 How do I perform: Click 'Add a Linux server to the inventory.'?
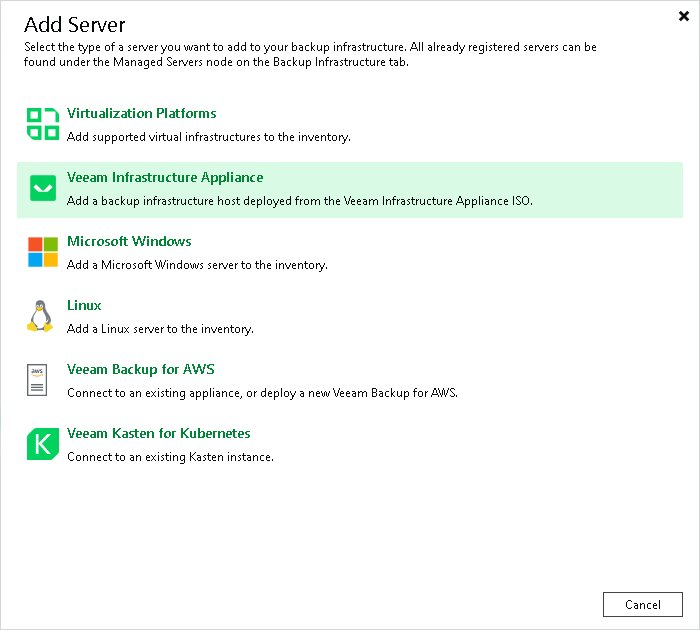pos(160,329)
